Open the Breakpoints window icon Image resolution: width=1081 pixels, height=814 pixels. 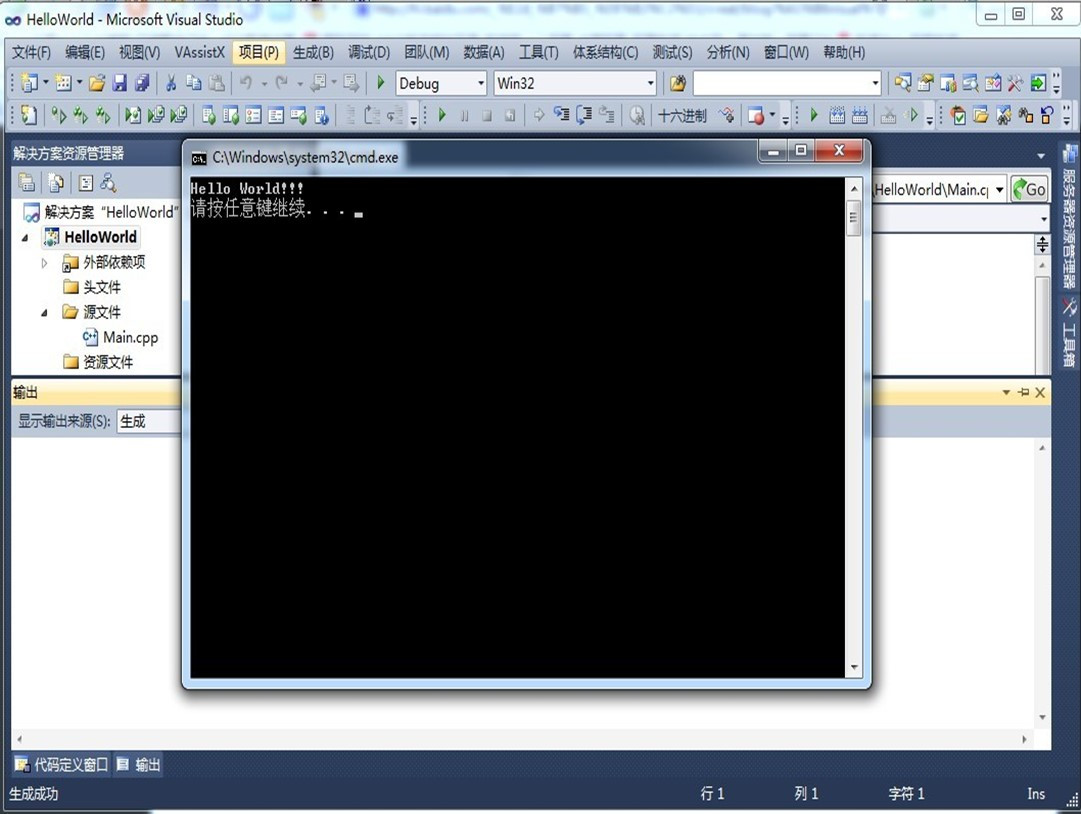tap(756, 115)
